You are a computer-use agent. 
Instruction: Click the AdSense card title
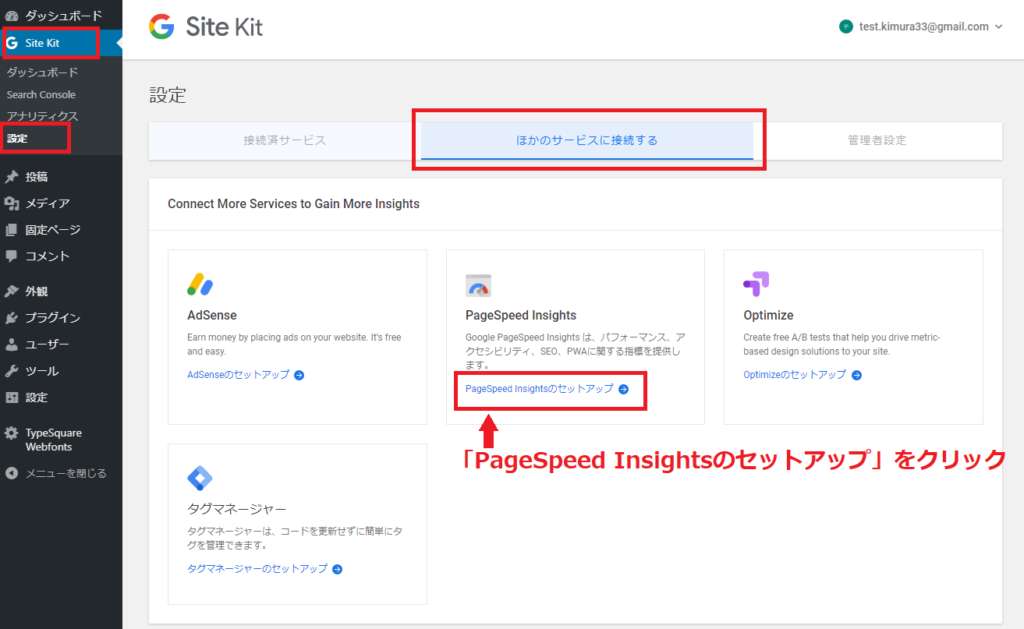212,315
